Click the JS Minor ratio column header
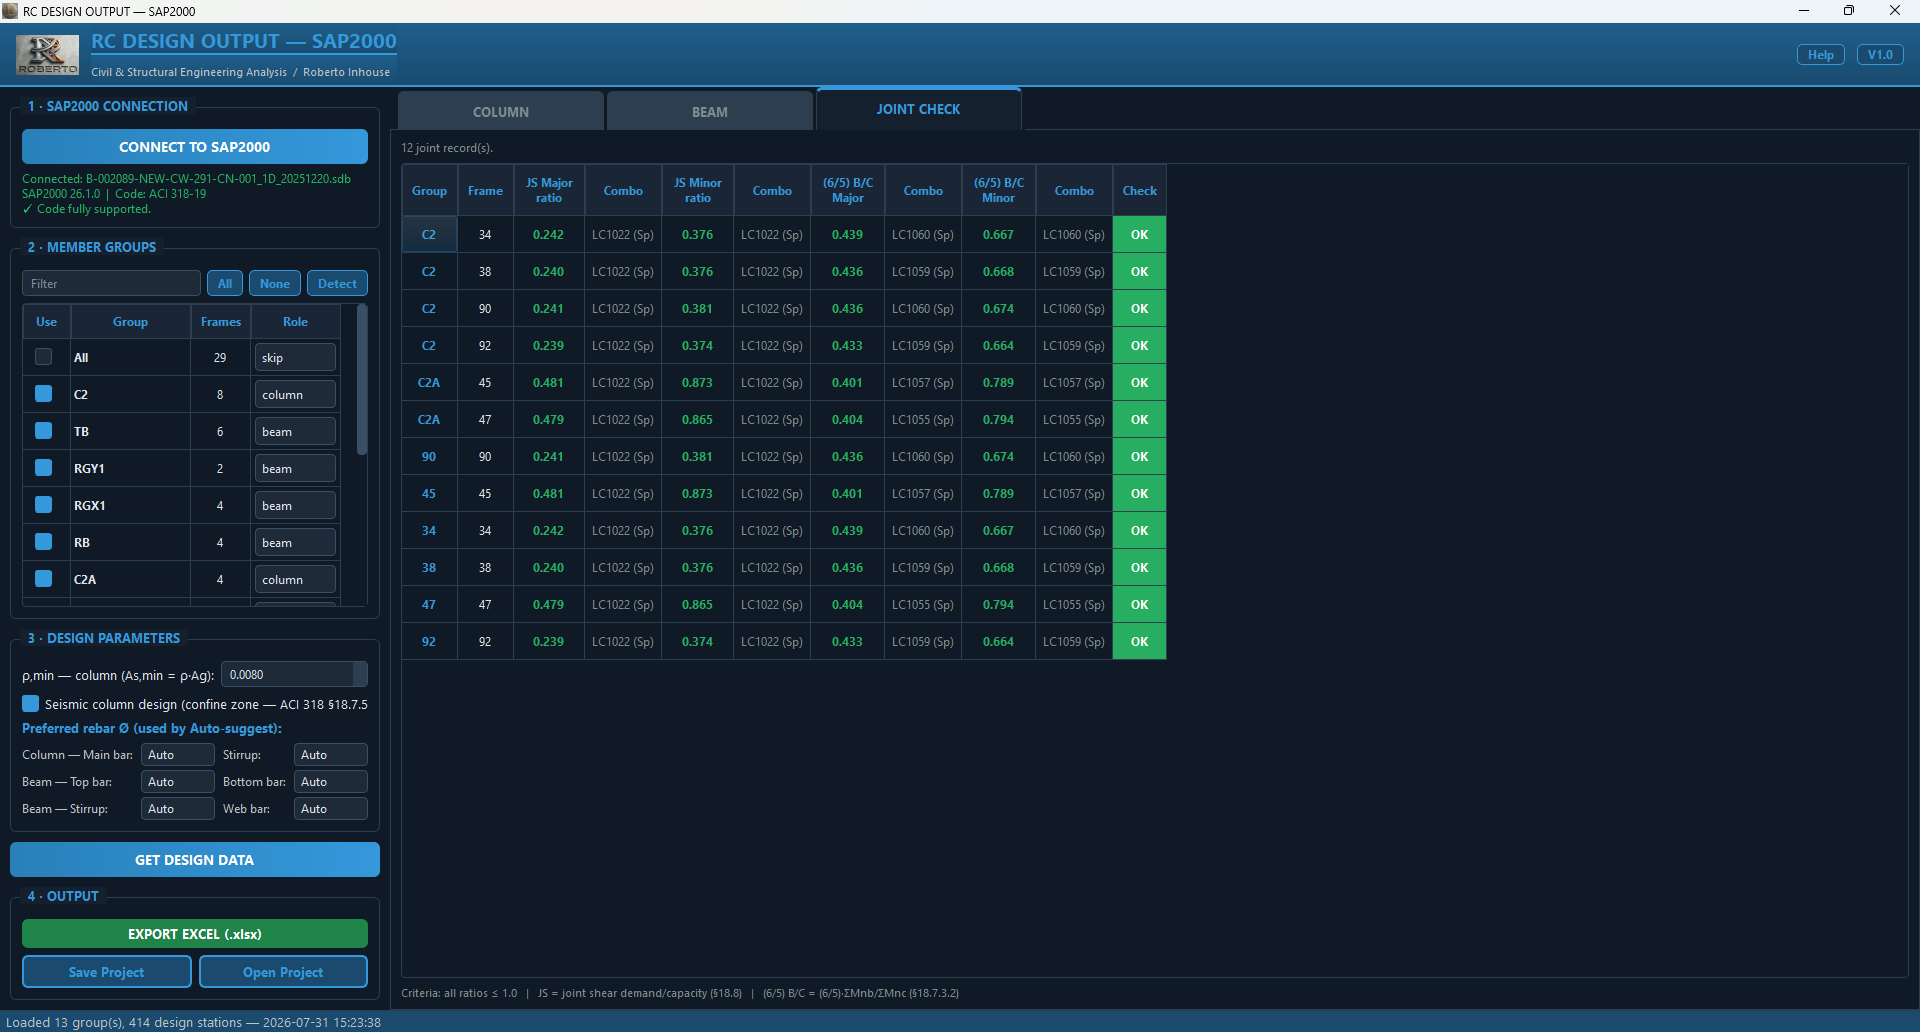 point(698,190)
